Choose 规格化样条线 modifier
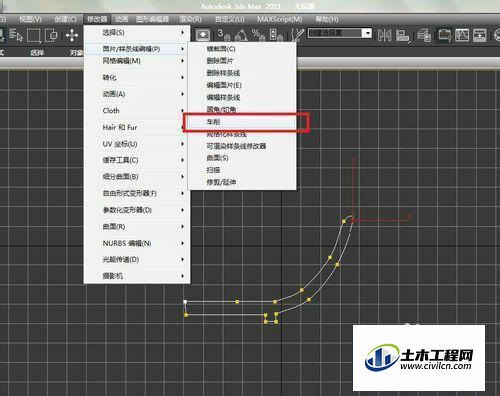Viewport: 500px width, 396px height. tap(242, 134)
